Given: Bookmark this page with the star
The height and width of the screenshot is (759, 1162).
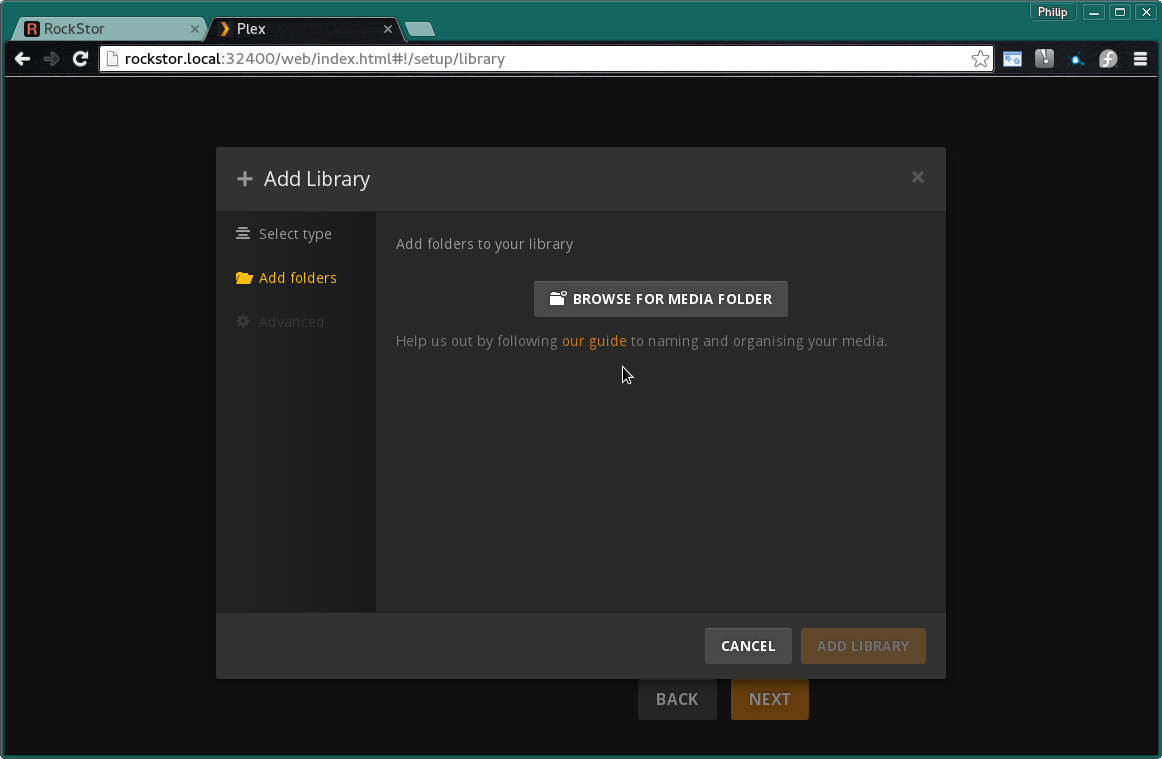Looking at the screenshot, I should point(980,59).
